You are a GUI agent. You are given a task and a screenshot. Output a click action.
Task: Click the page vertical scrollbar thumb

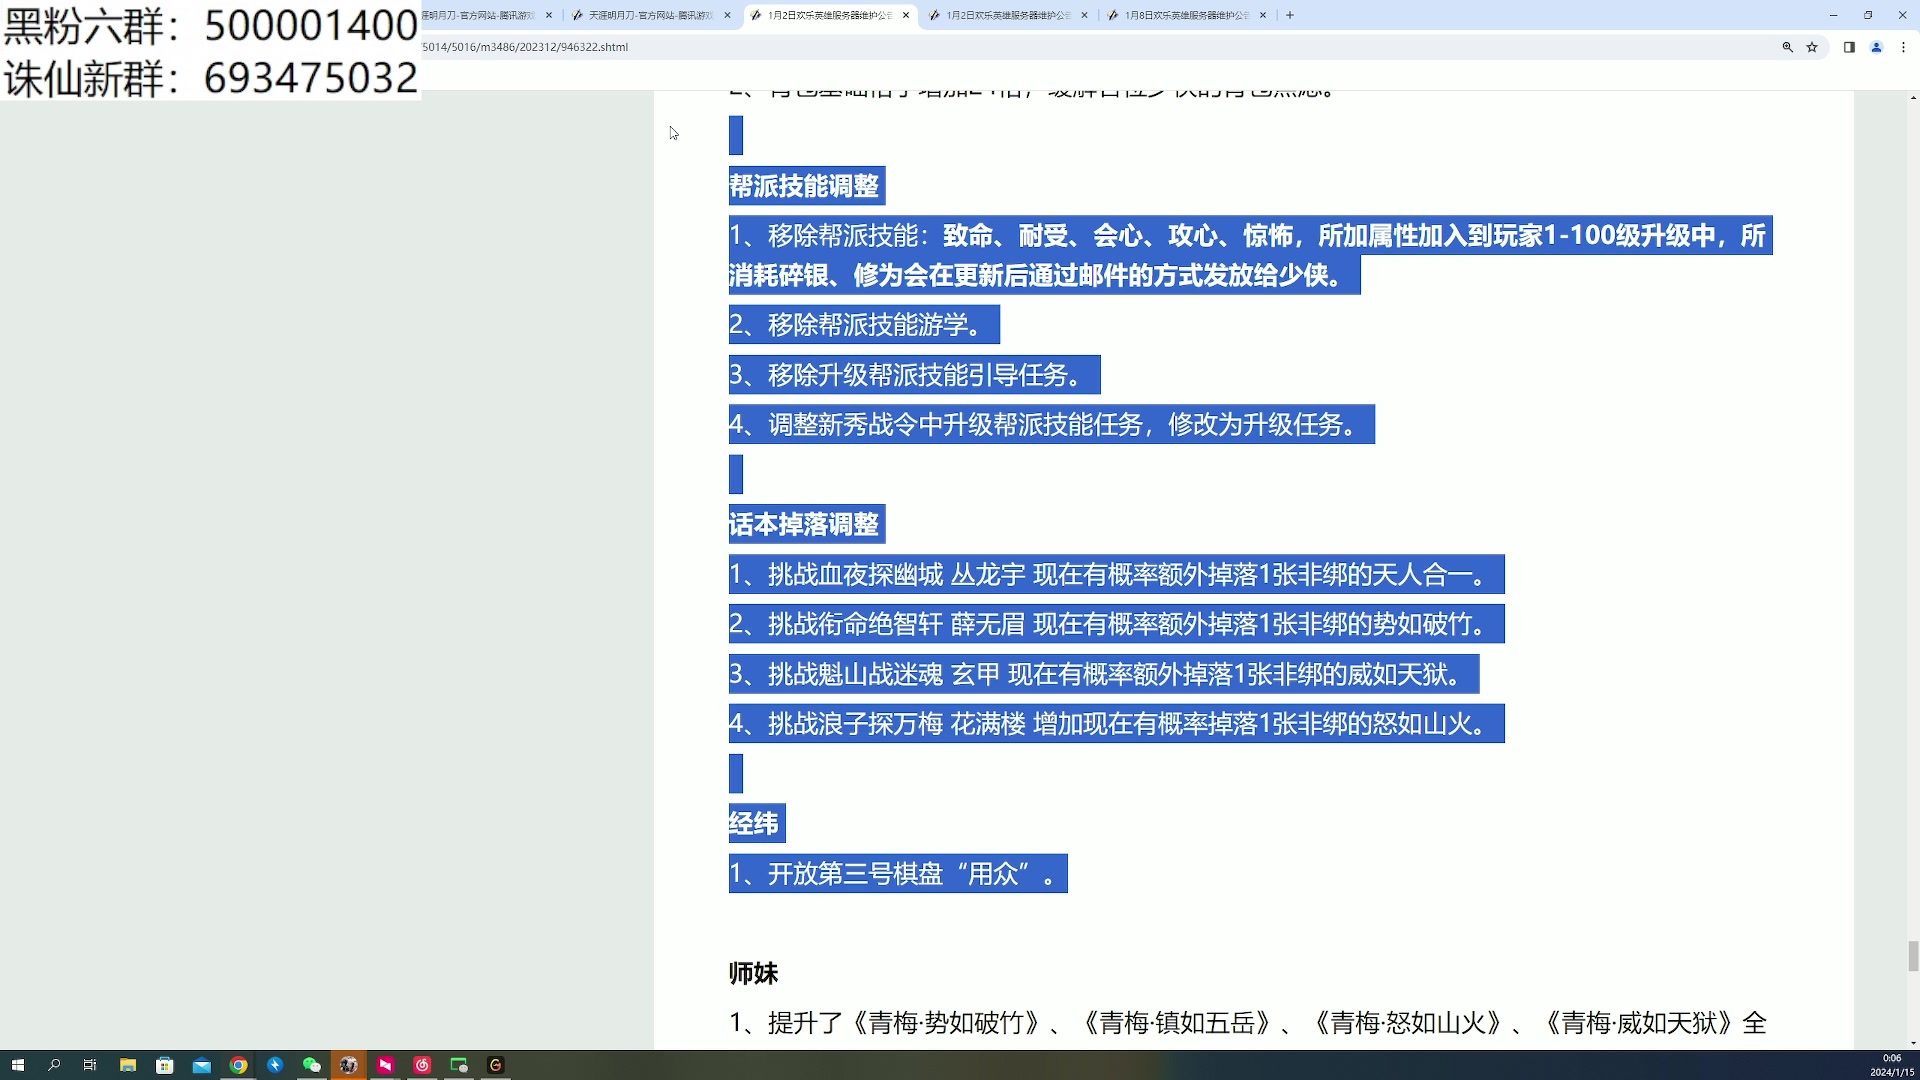(1913, 956)
